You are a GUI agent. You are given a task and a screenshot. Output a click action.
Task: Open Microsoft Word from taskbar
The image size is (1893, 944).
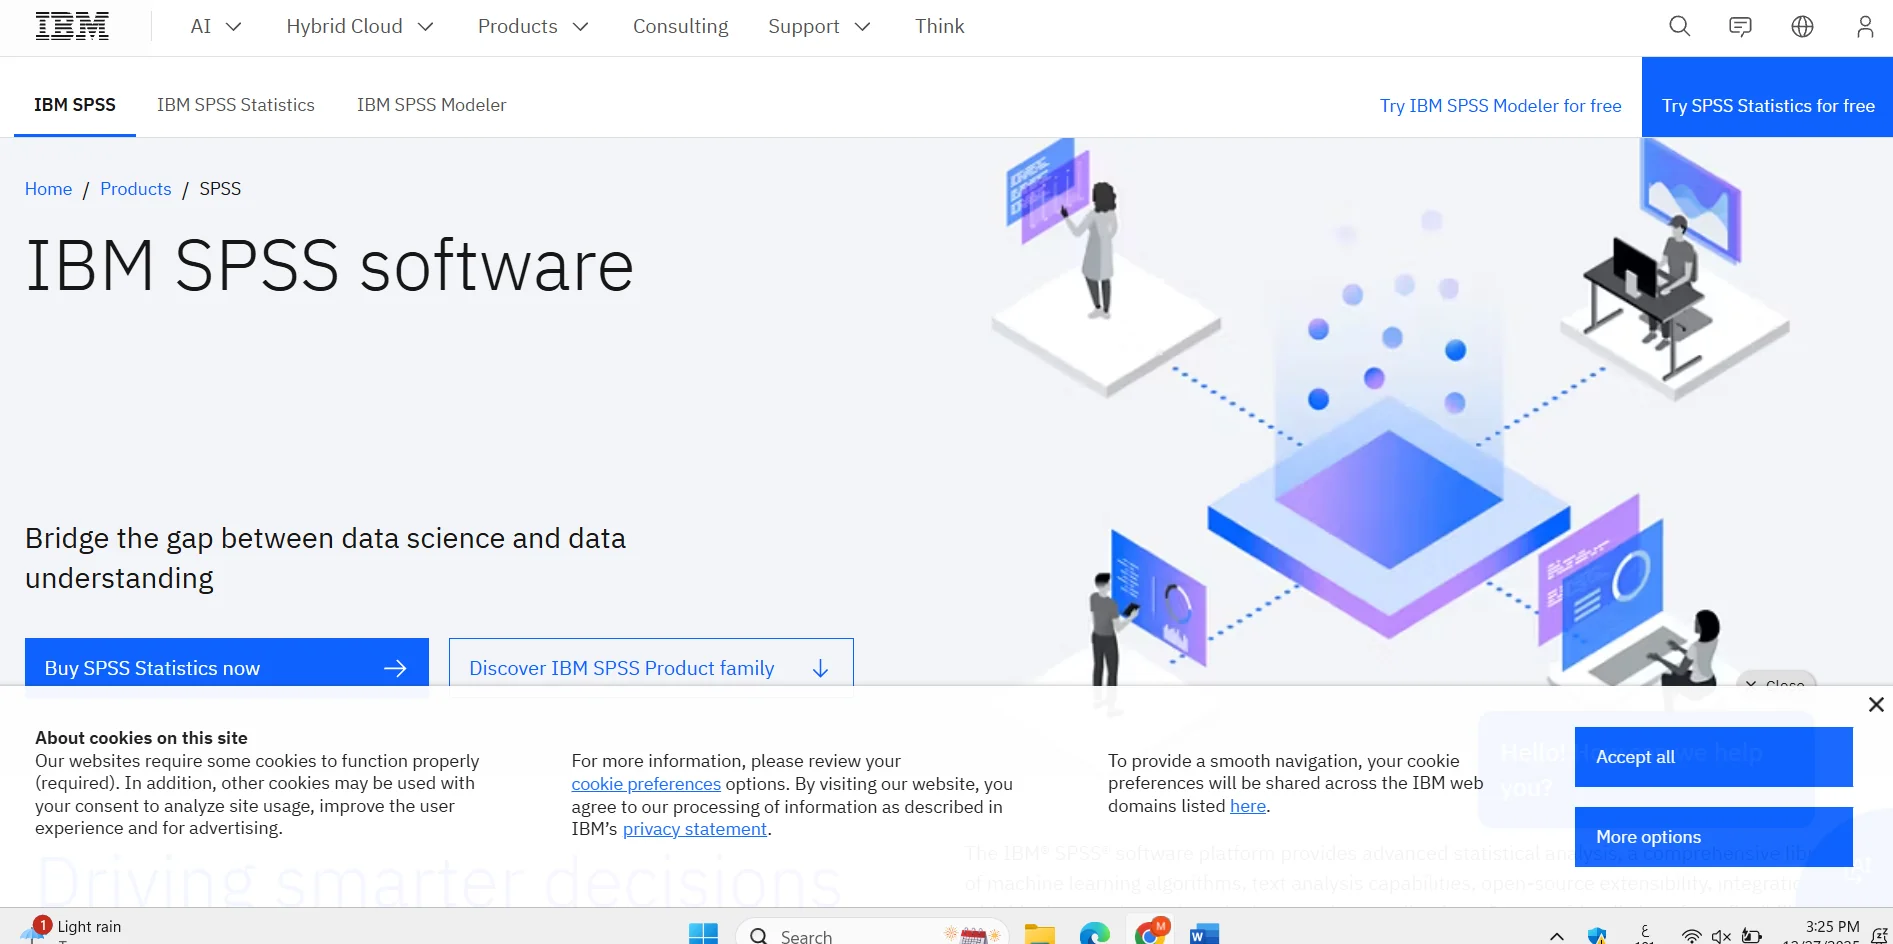point(1204,934)
